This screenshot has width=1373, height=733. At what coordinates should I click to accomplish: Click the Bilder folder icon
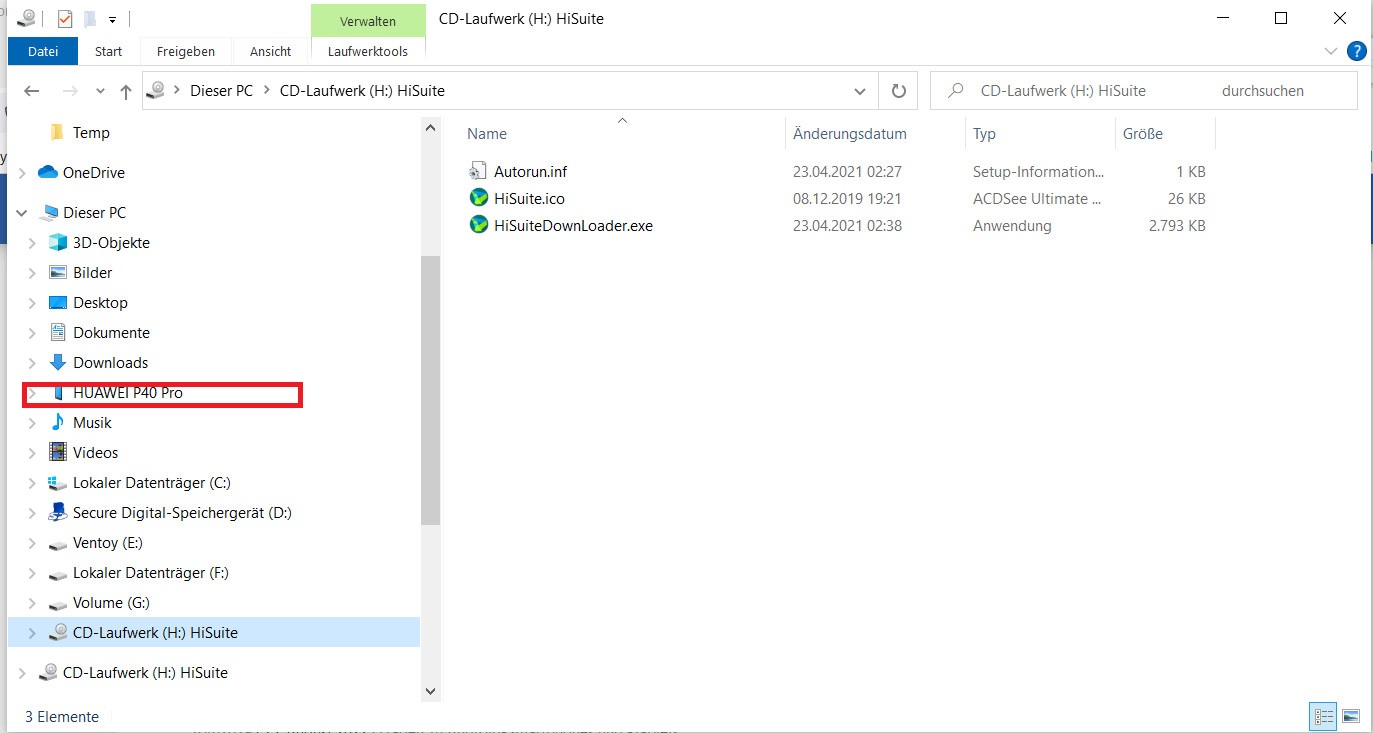coord(58,273)
